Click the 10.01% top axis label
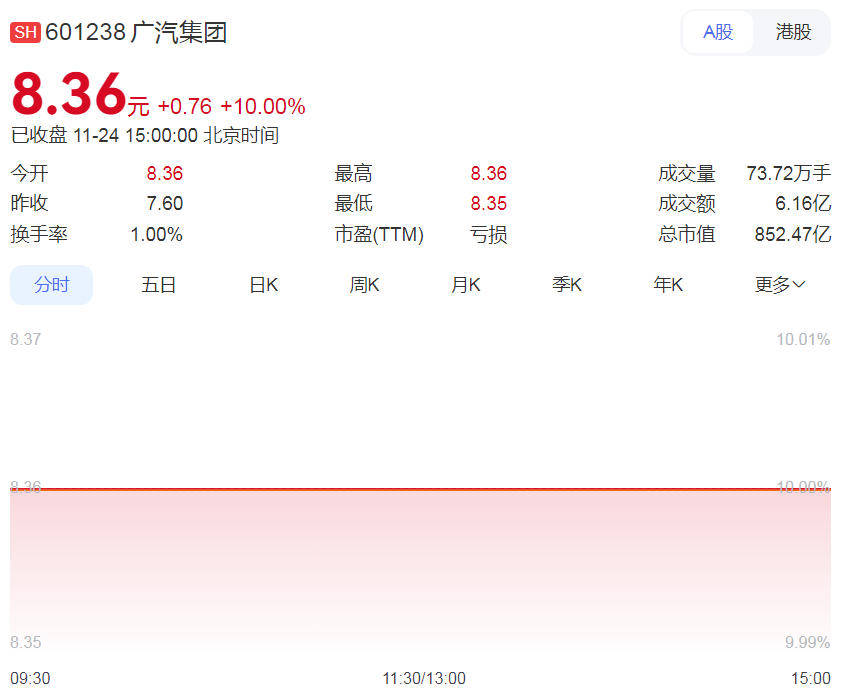Screen dimensions: 846x698 pyautogui.click(x=803, y=339)
